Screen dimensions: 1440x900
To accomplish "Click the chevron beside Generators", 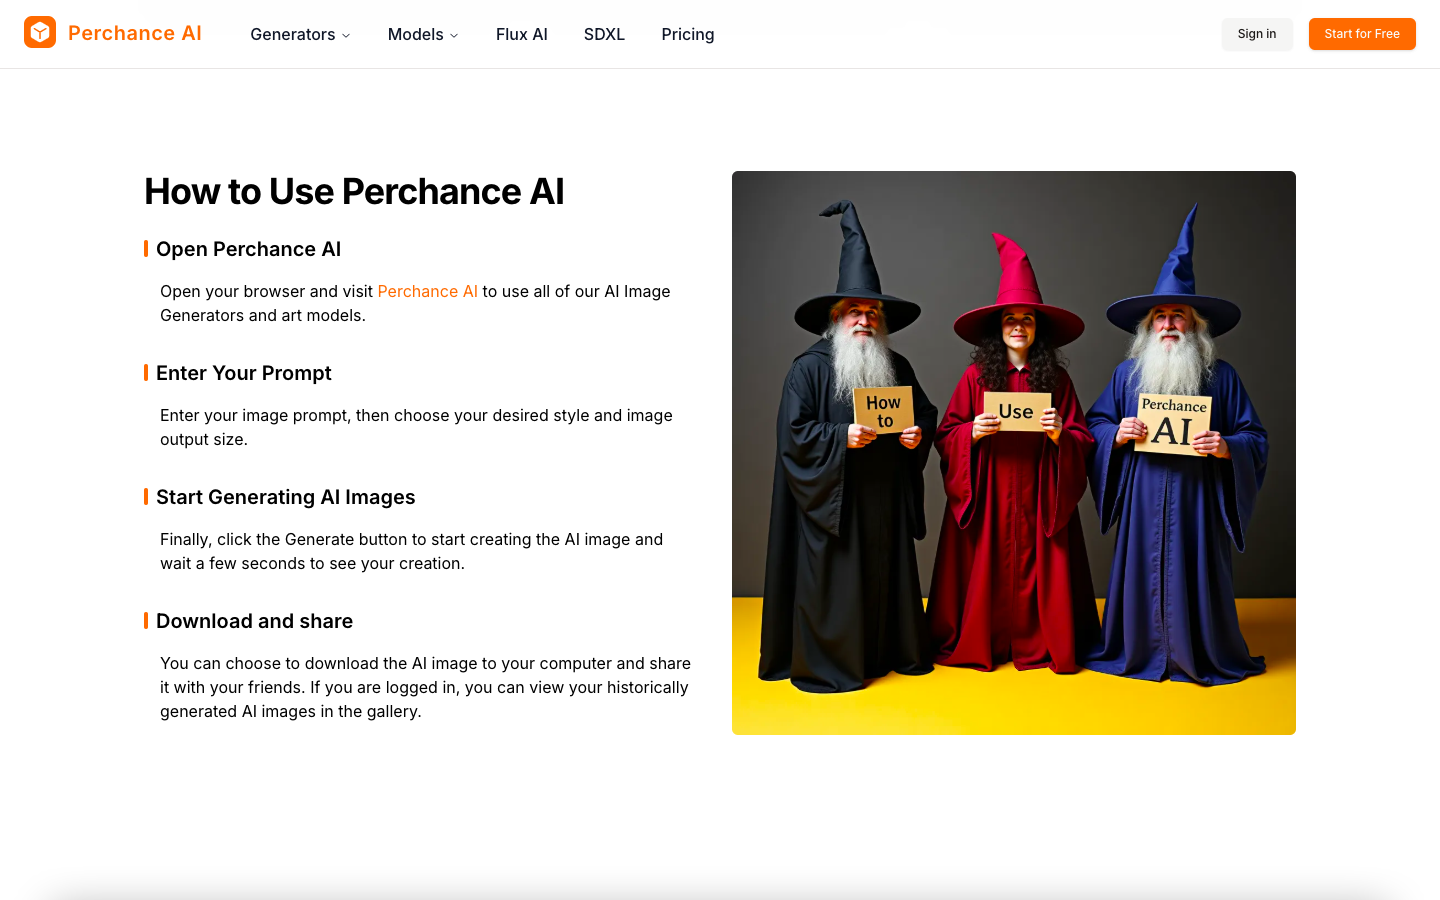I will pos(346,35).
